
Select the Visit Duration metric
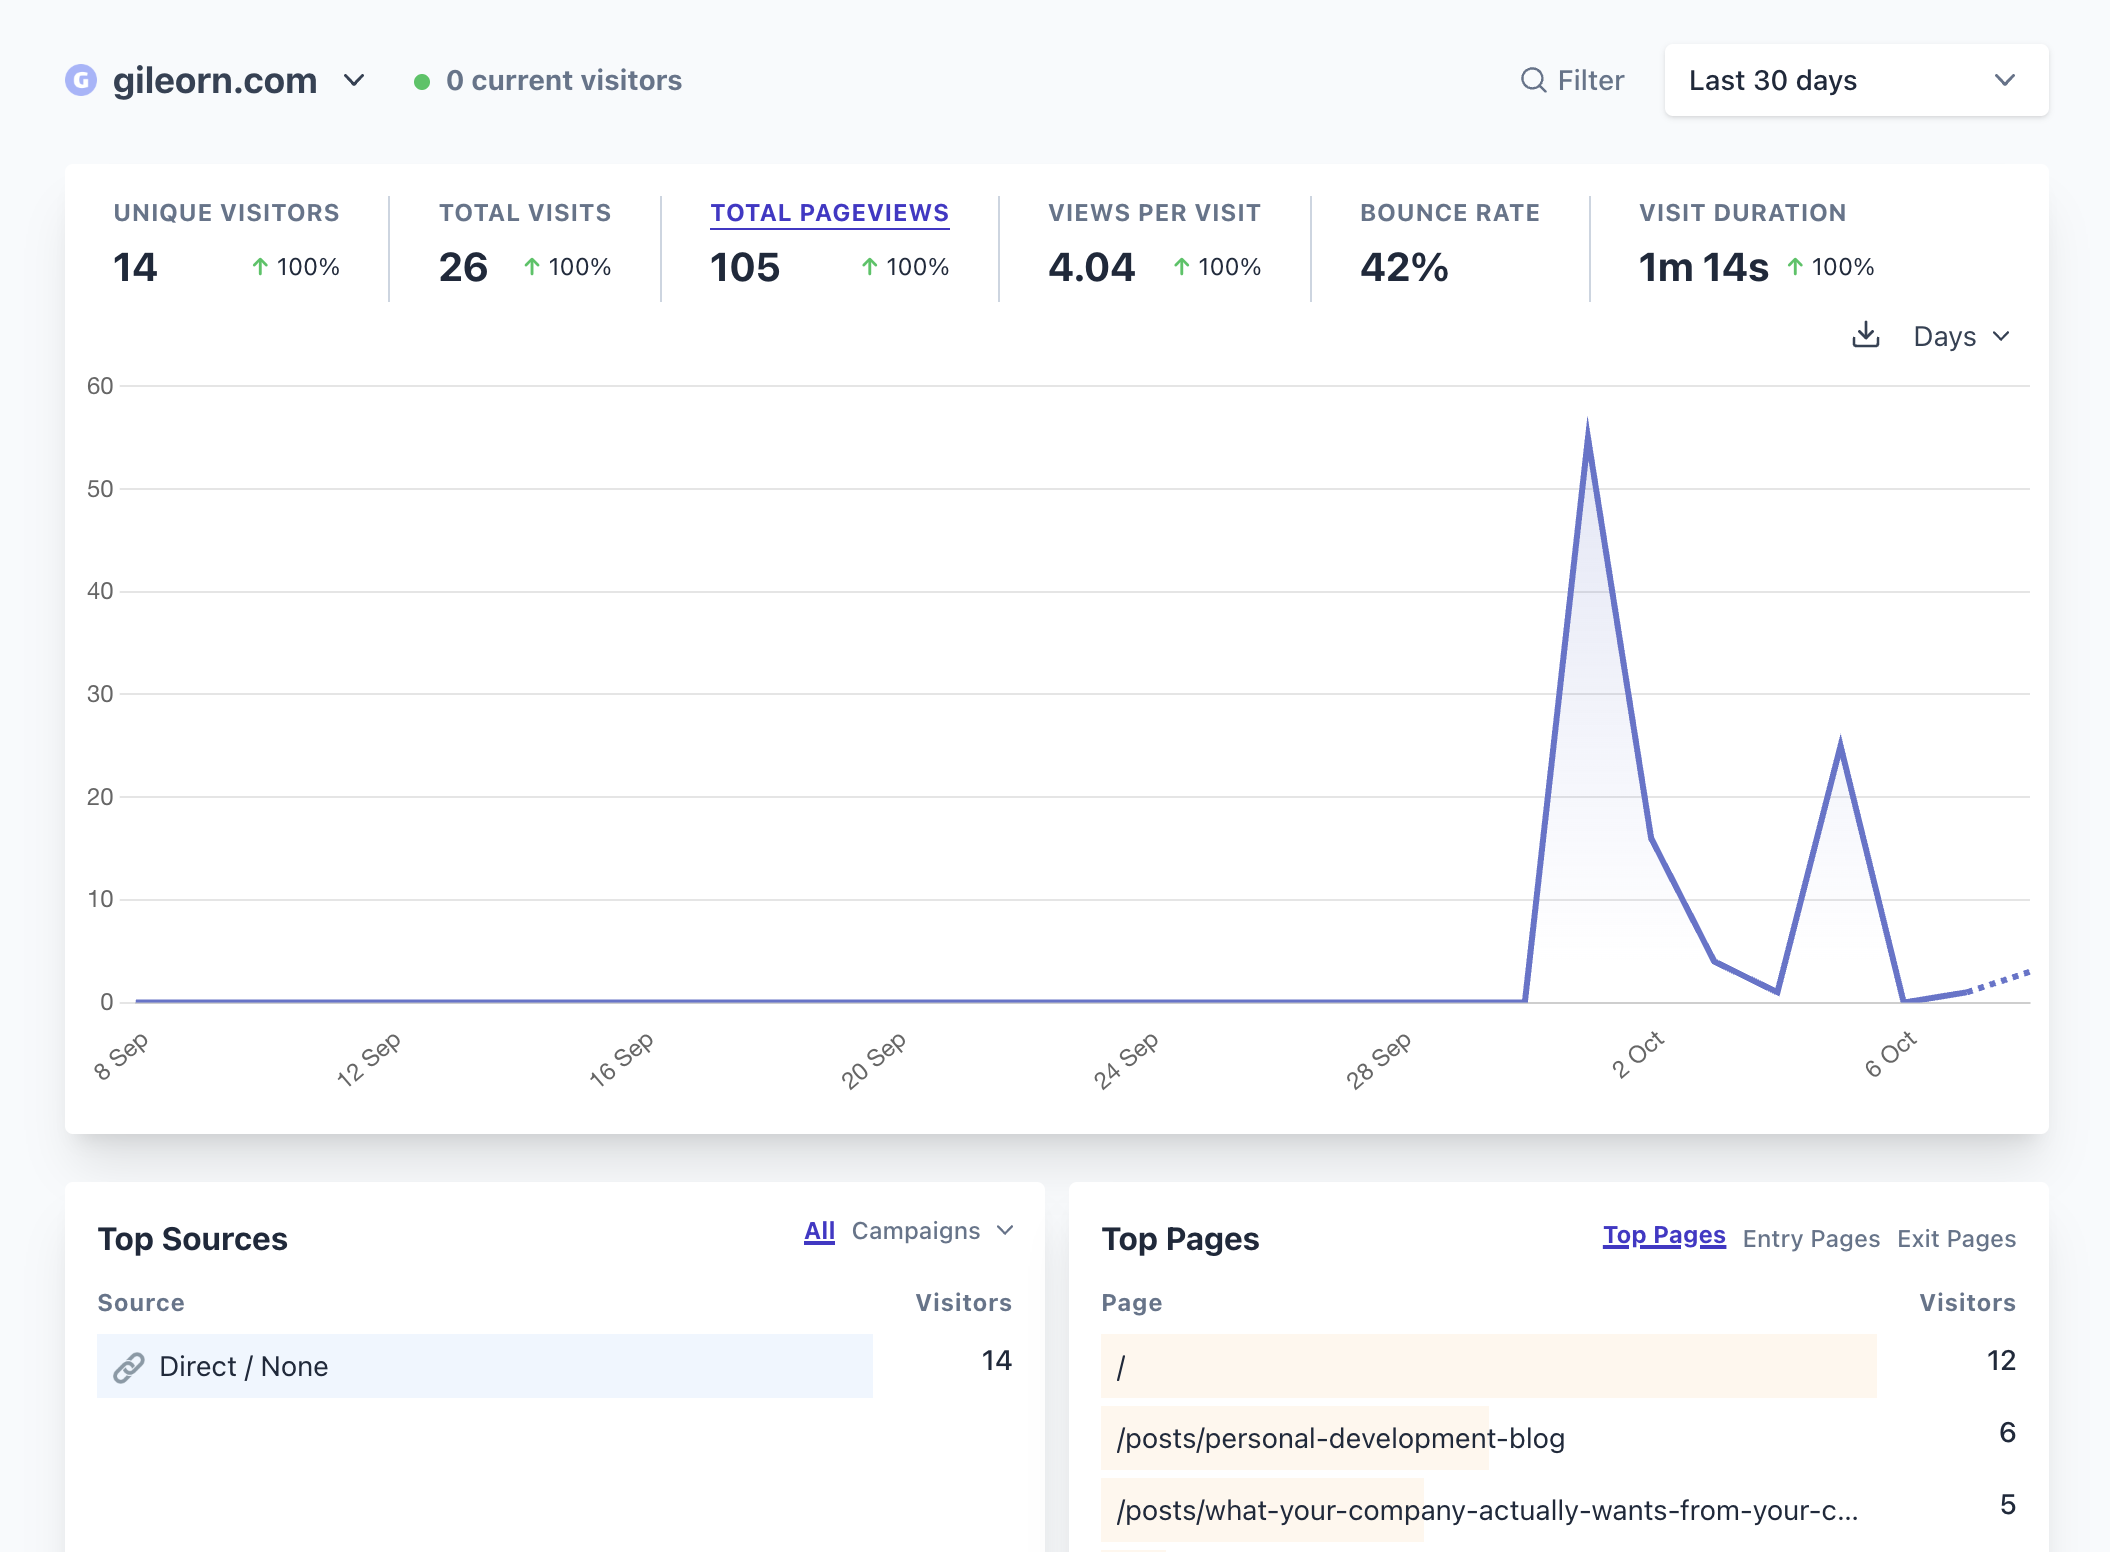click(x=1756, y=246)
